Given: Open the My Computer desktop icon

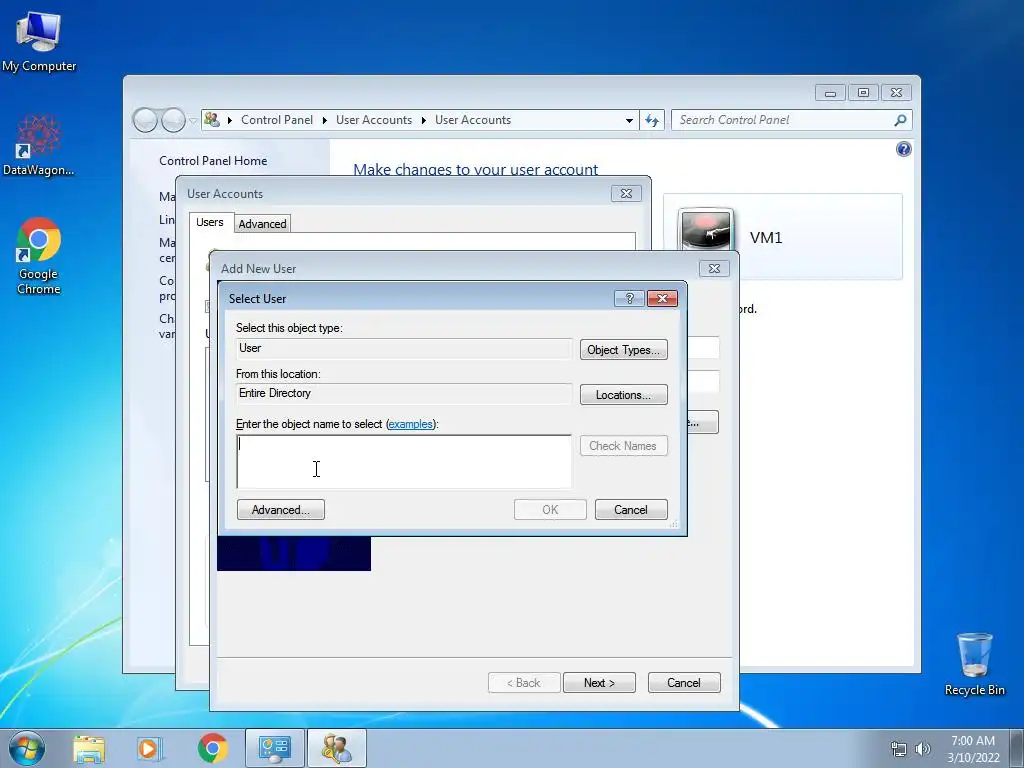Looking at the screenshot, I should pos(39,40).
